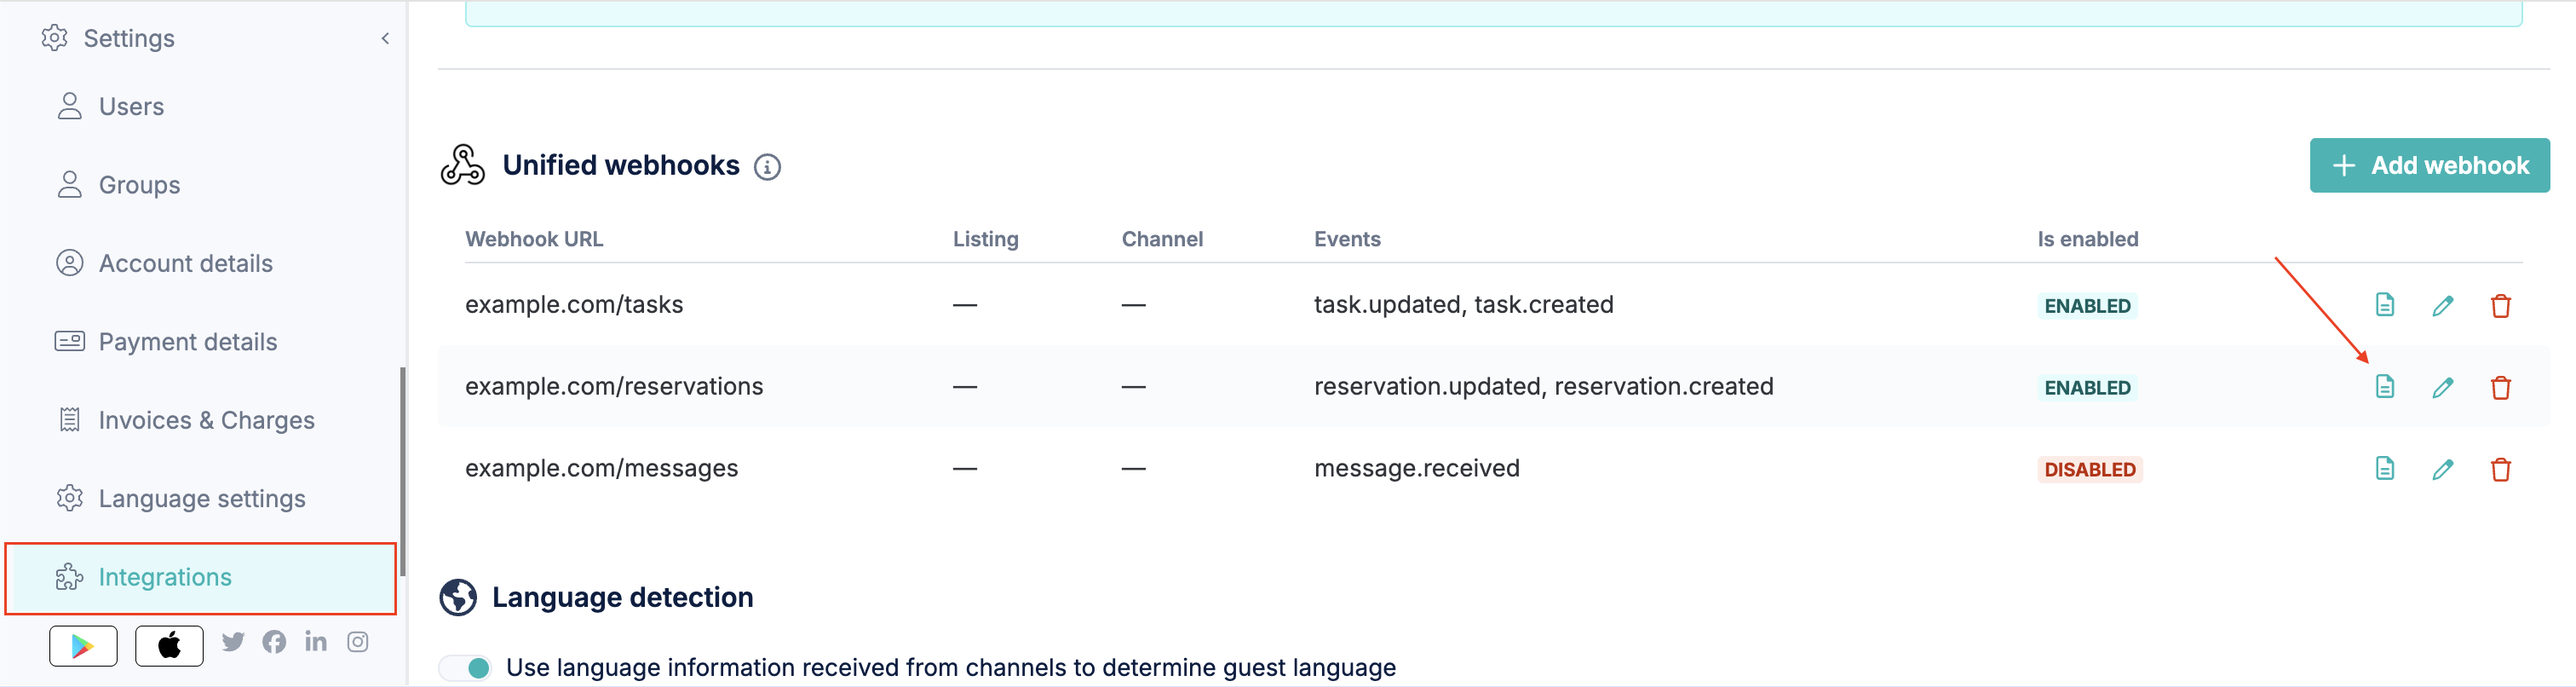Click the DISABLED status badge

point(2089,470)
